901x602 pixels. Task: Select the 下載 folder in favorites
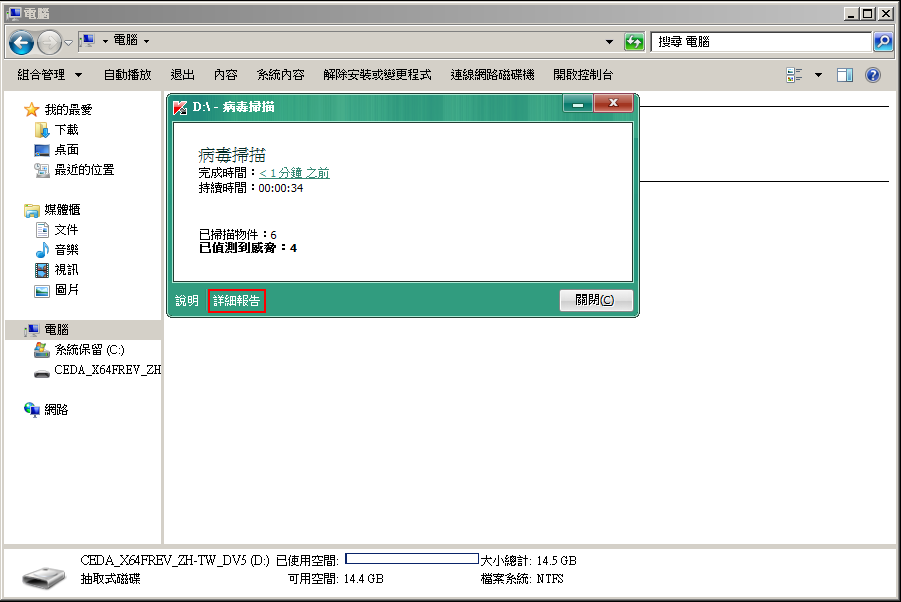point(66,130)
